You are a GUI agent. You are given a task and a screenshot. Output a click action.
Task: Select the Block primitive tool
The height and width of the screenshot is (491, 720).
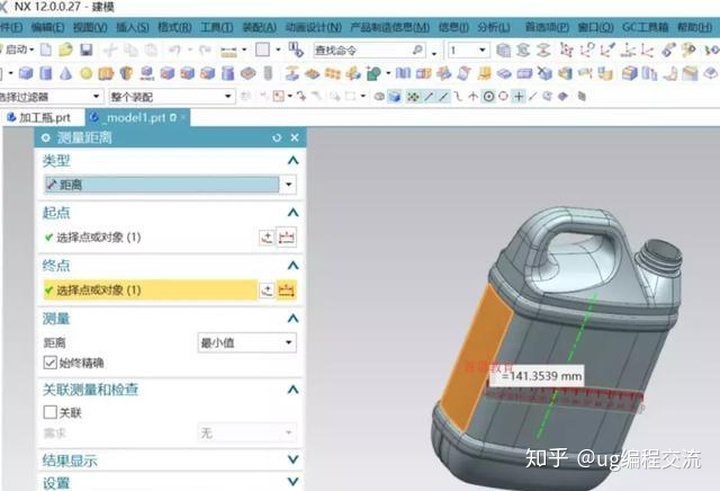coord(26,73)
